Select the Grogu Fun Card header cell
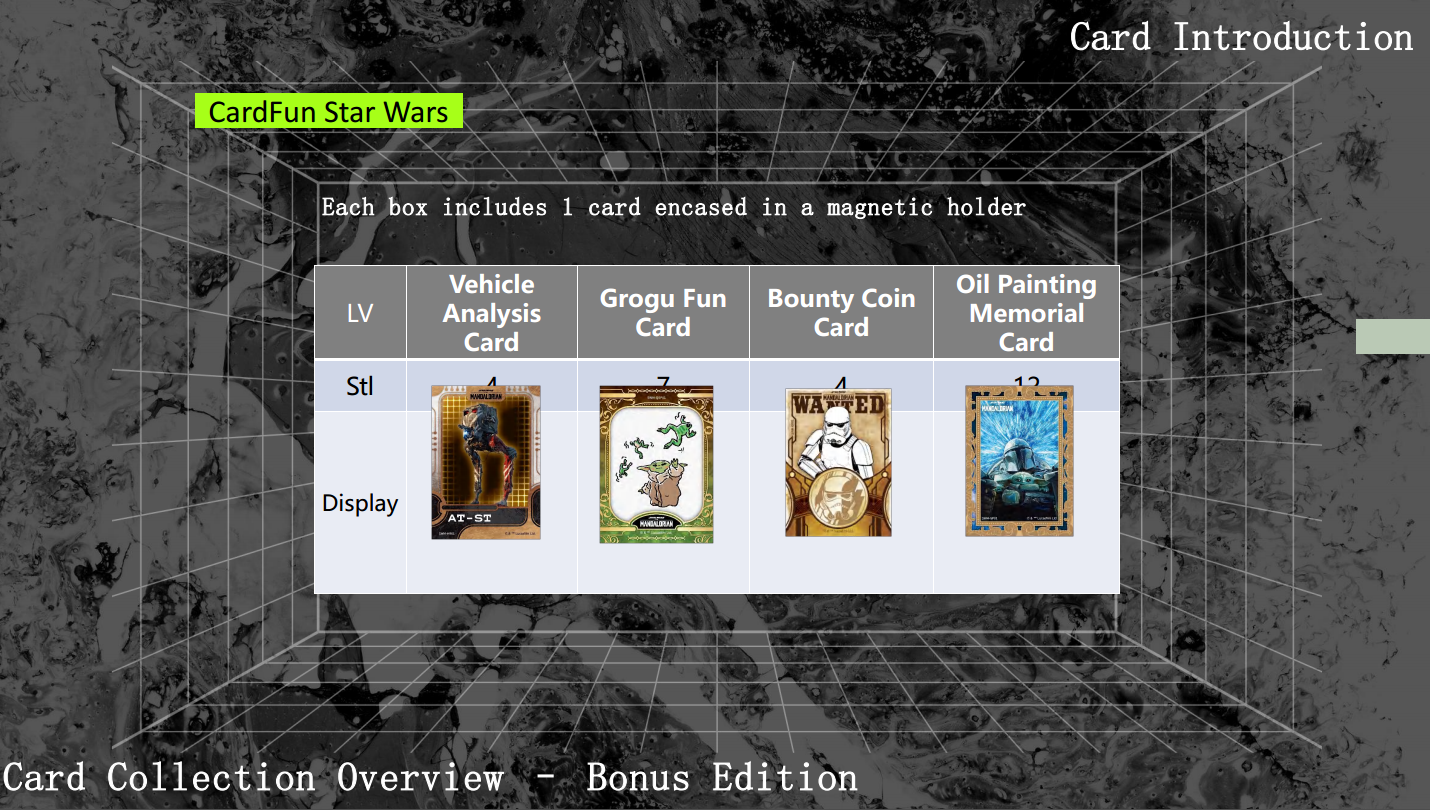 click(663, 312)
